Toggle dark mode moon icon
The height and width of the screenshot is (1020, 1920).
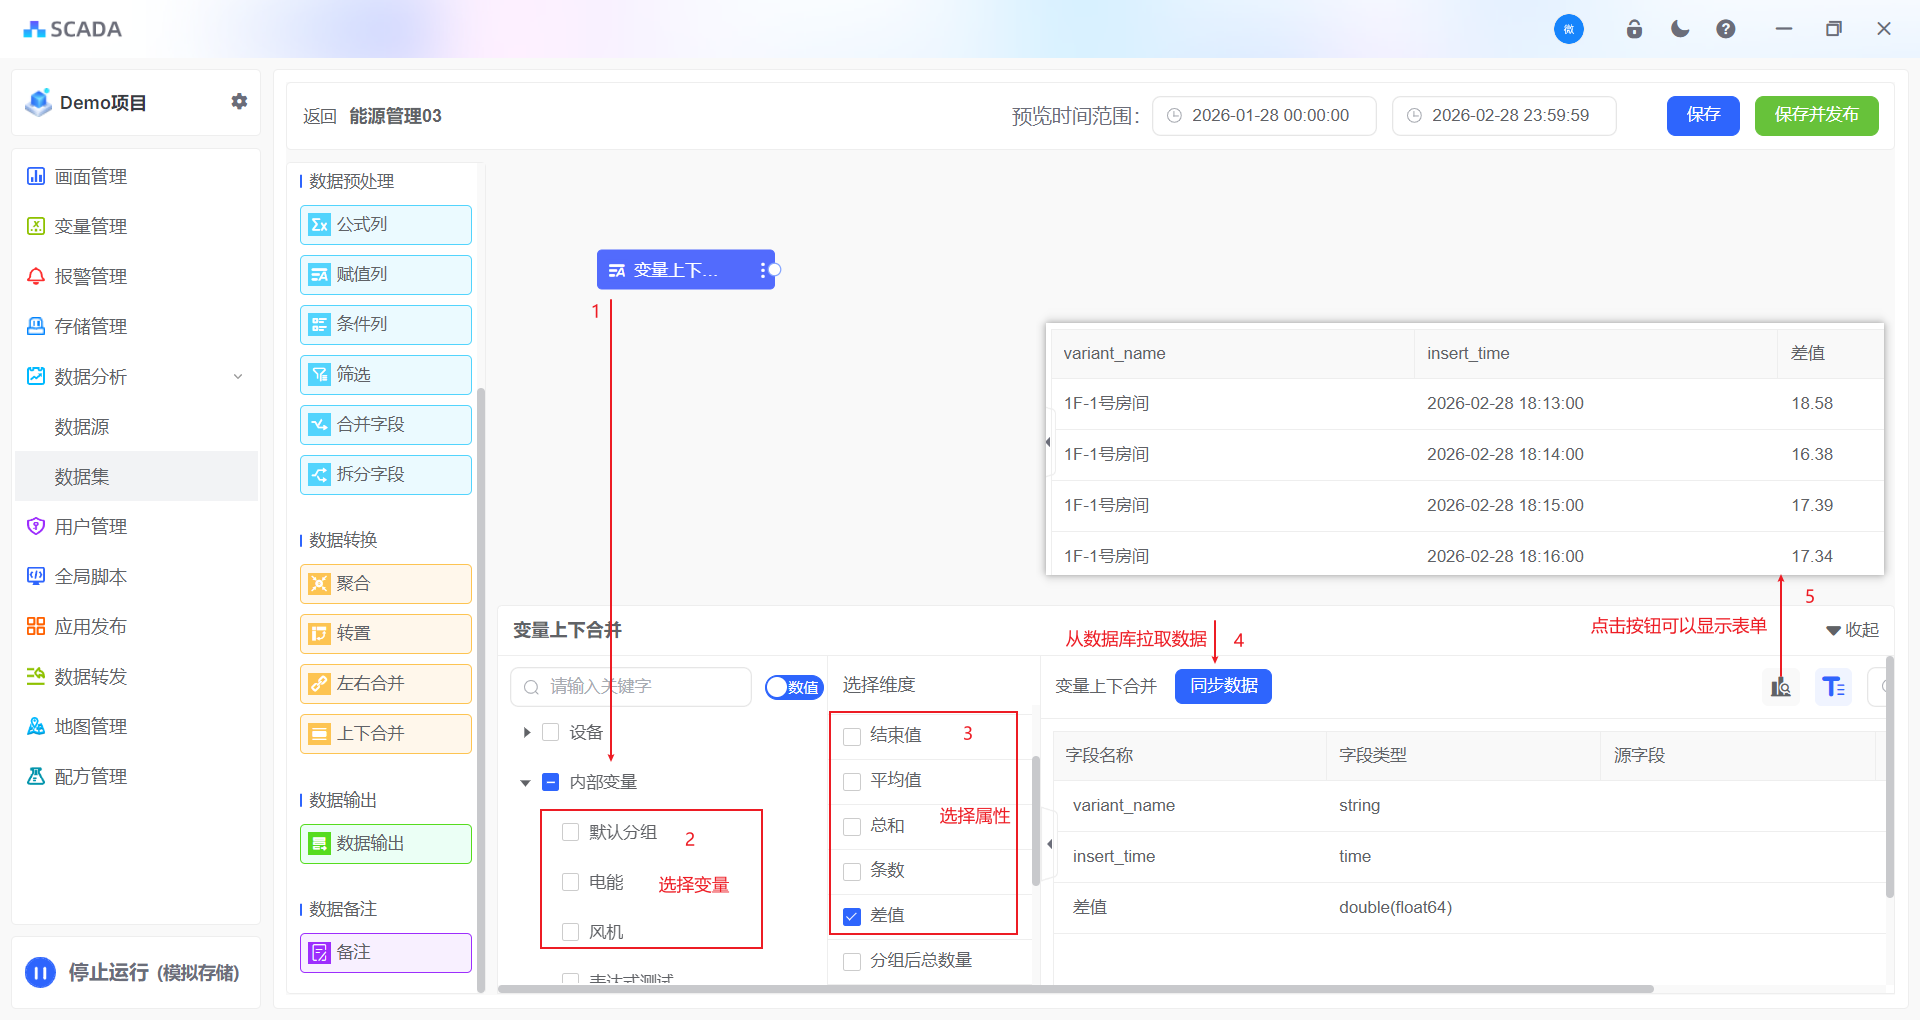(1679, 28)
